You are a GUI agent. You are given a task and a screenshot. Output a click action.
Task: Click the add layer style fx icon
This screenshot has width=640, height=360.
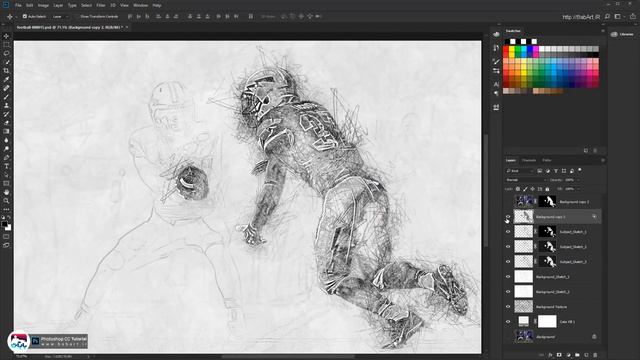(x=550, y=355)
